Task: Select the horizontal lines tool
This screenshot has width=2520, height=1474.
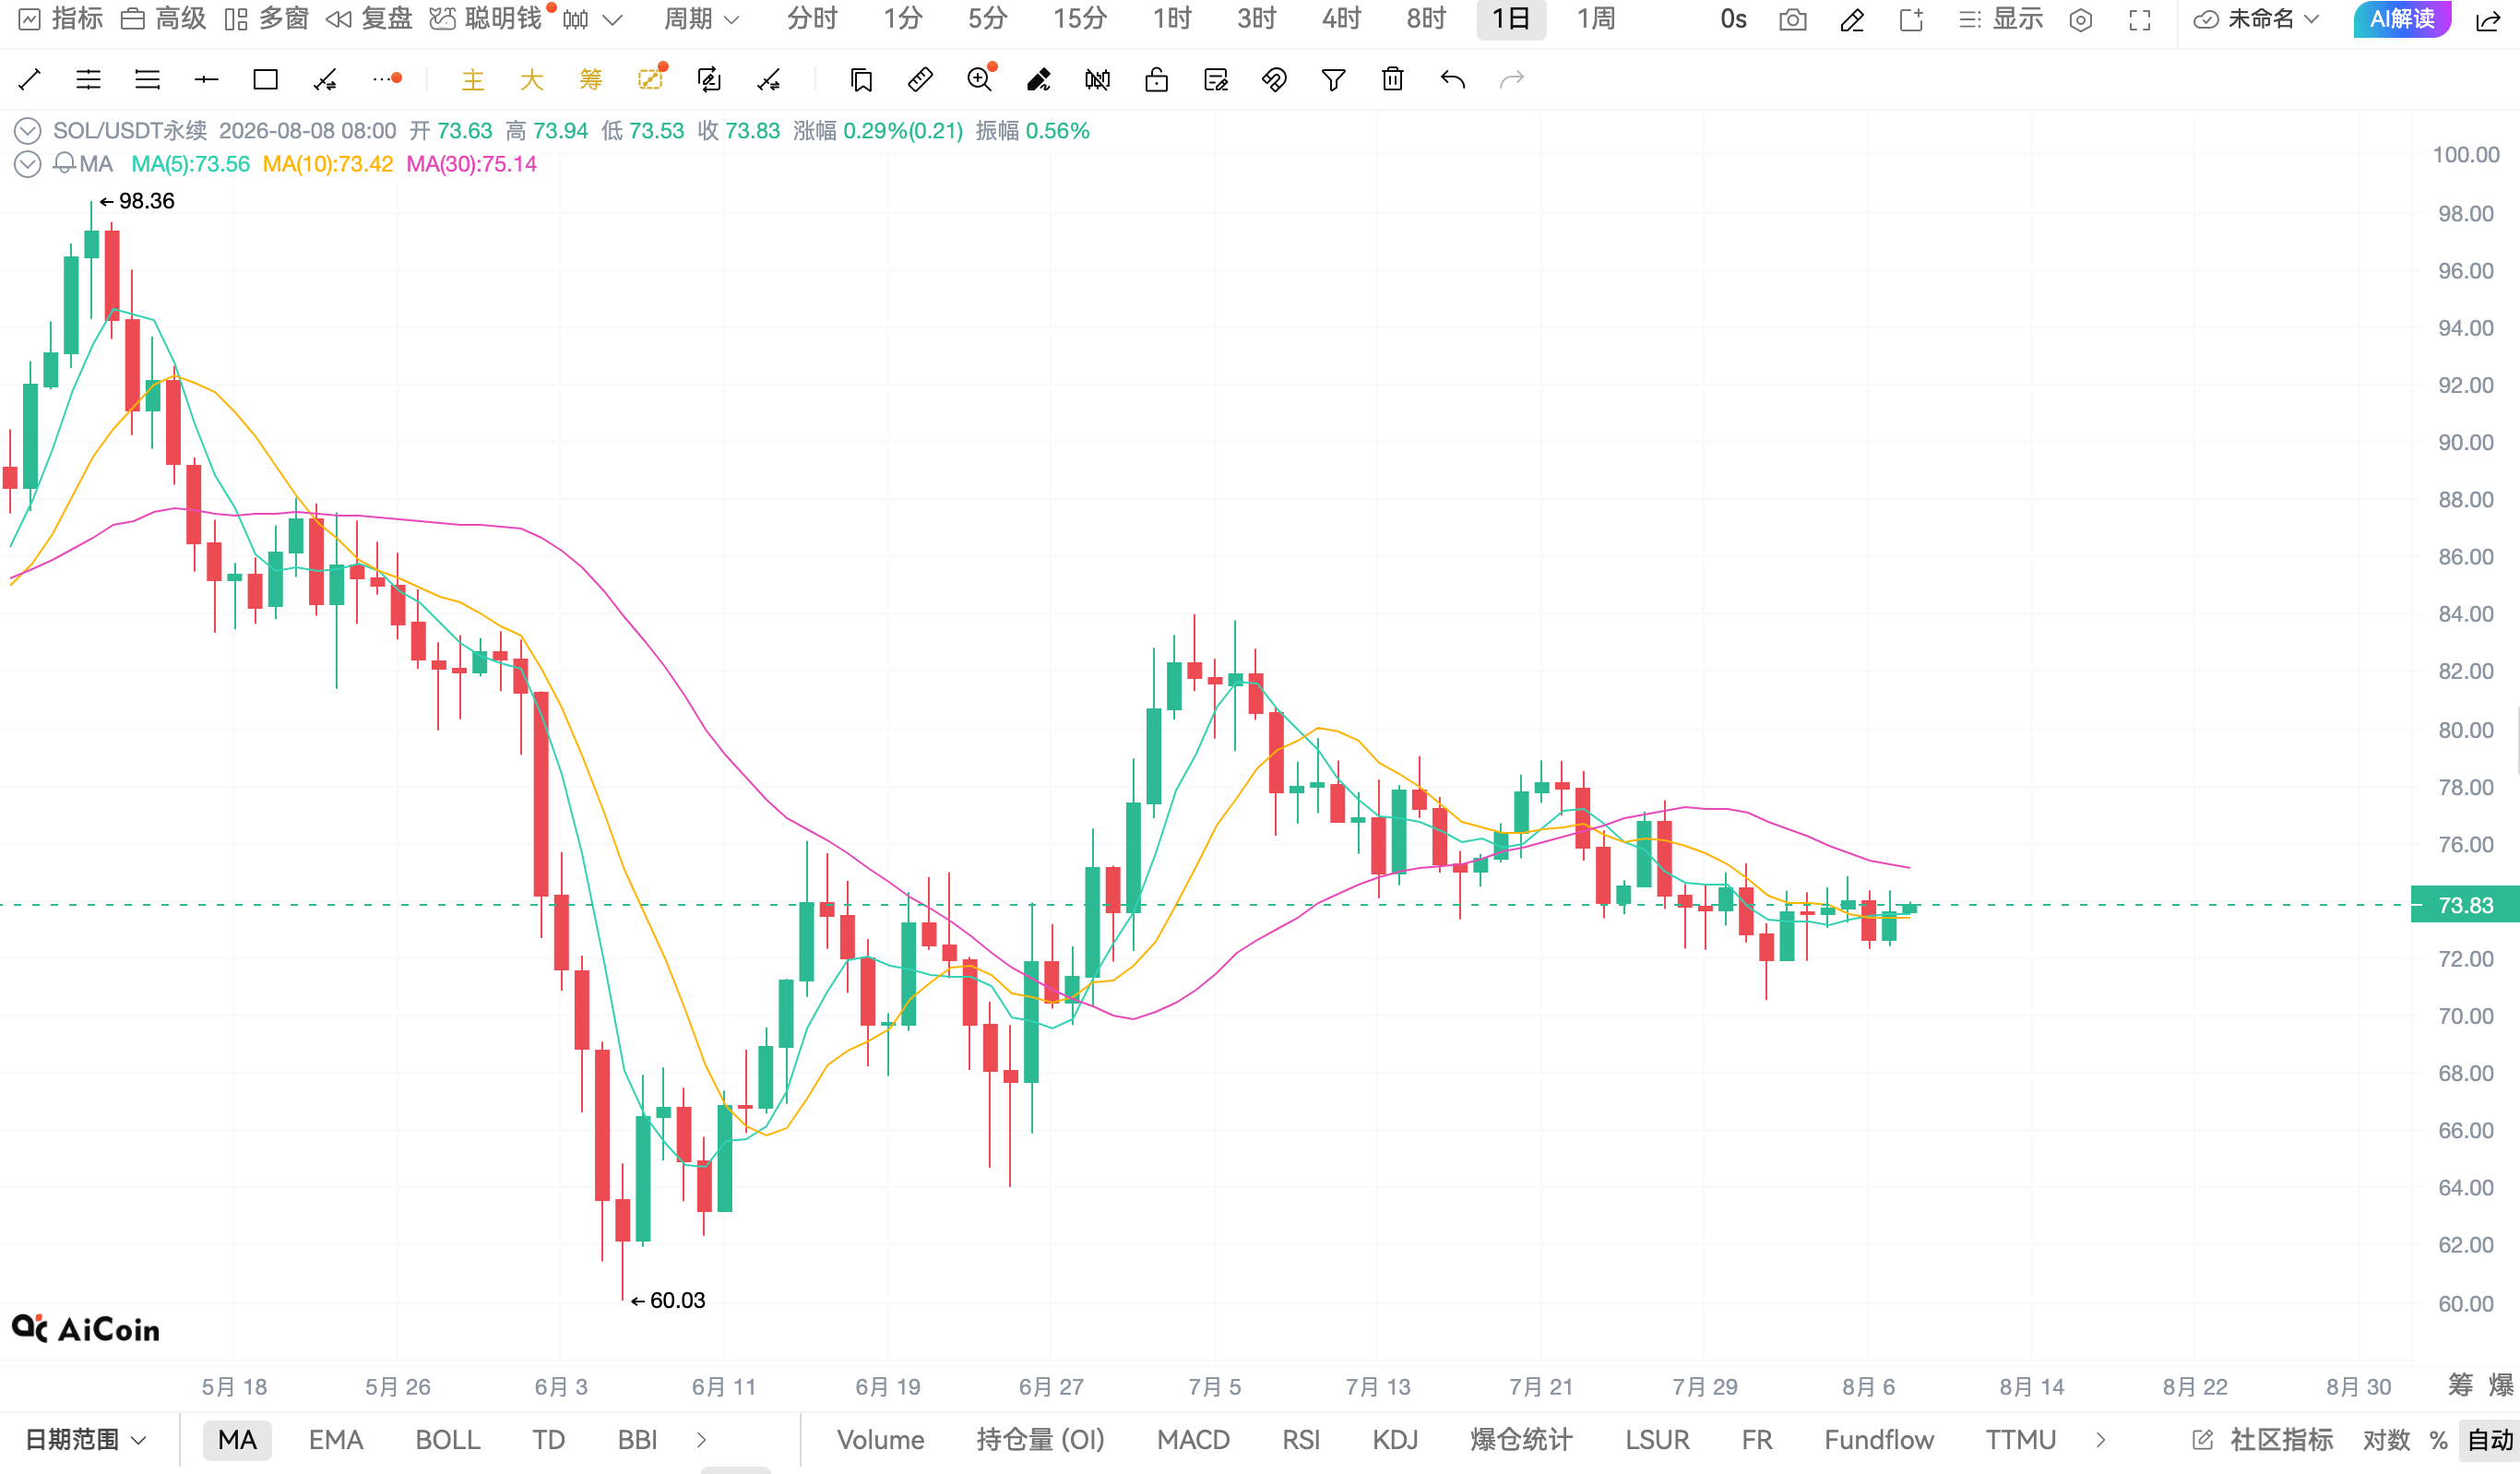Action: pos(147,80)
